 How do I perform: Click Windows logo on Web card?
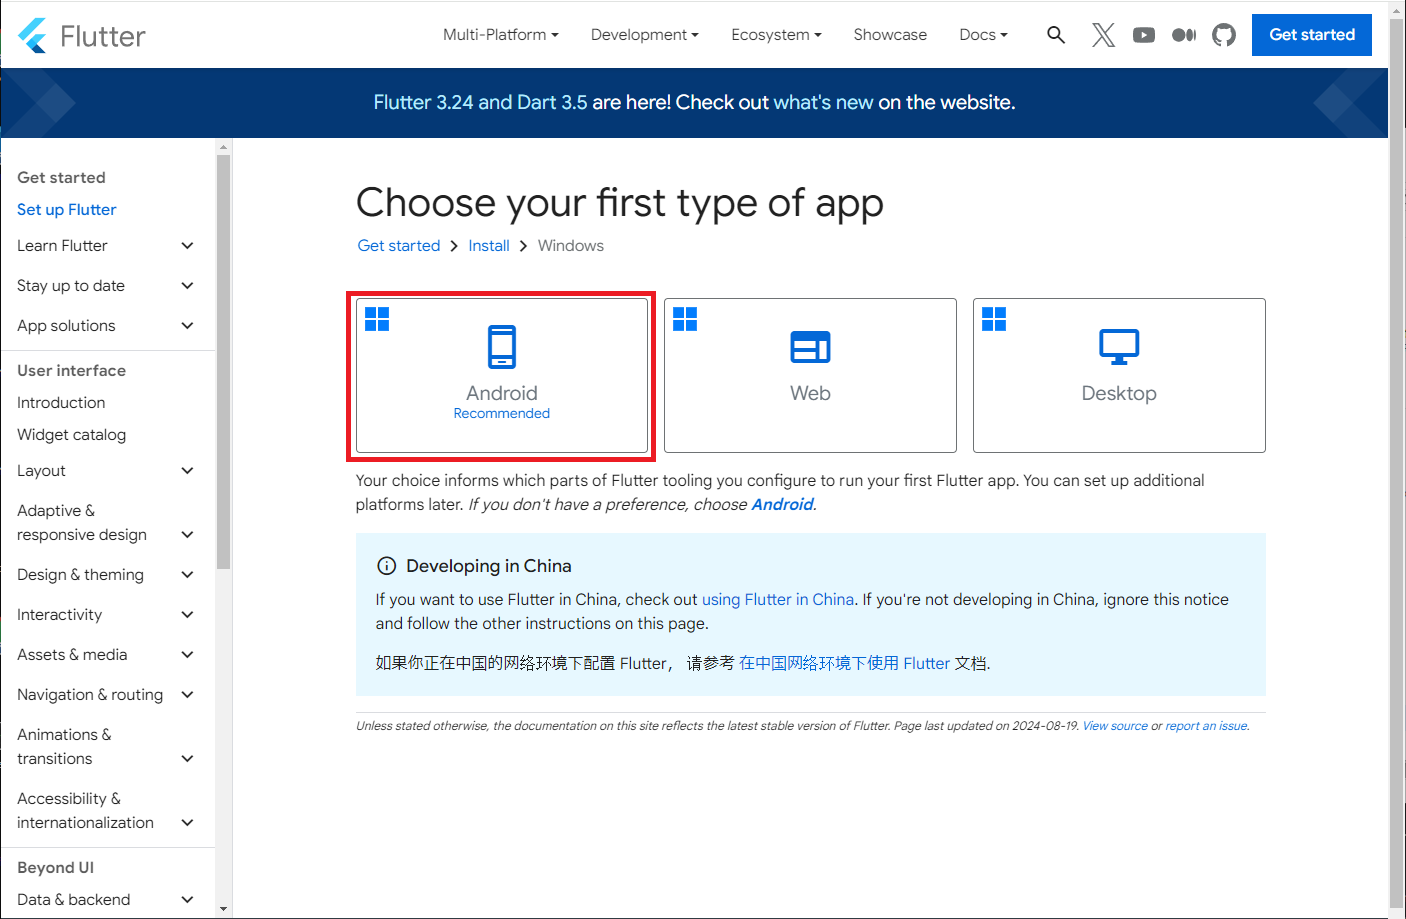[685, 319]
